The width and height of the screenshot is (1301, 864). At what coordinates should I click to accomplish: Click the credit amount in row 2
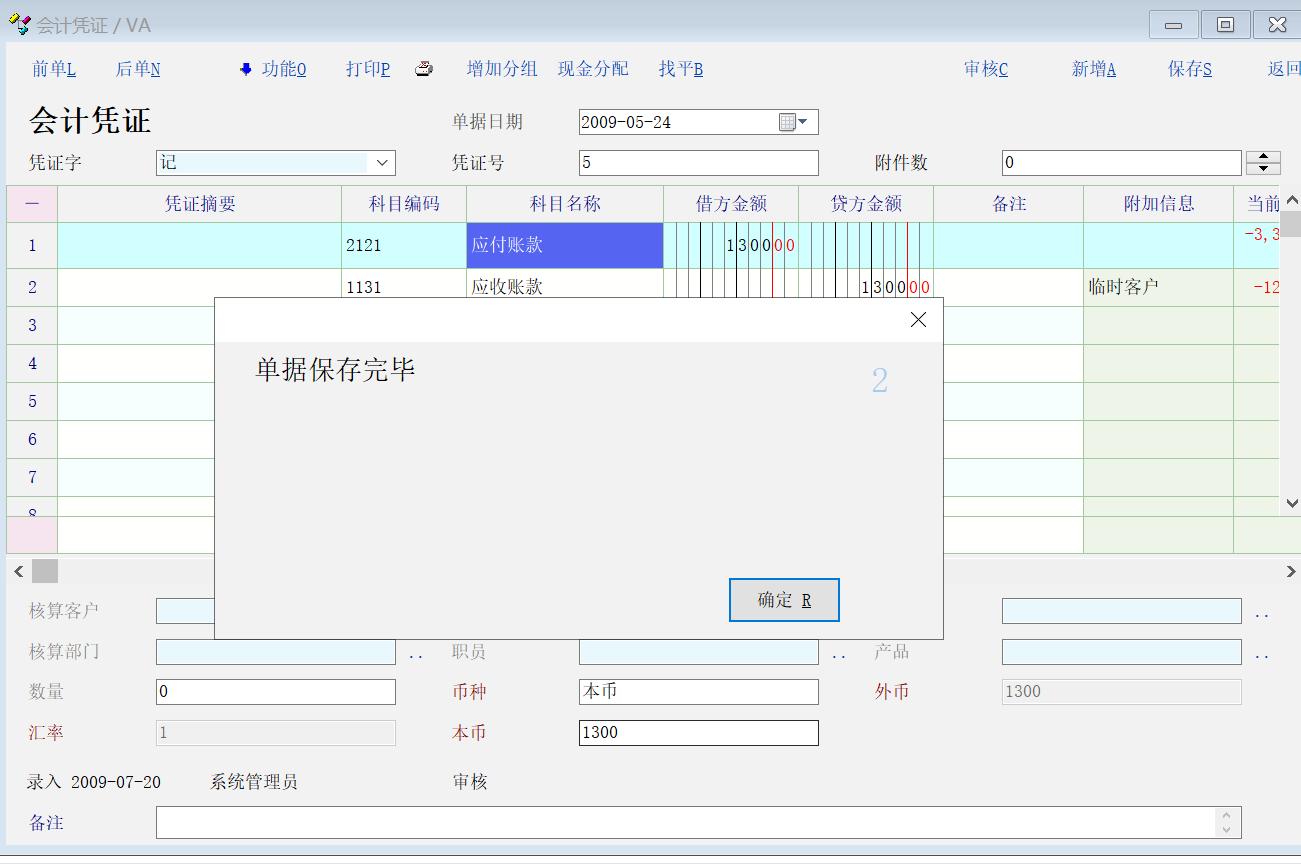tap(866, 287)
